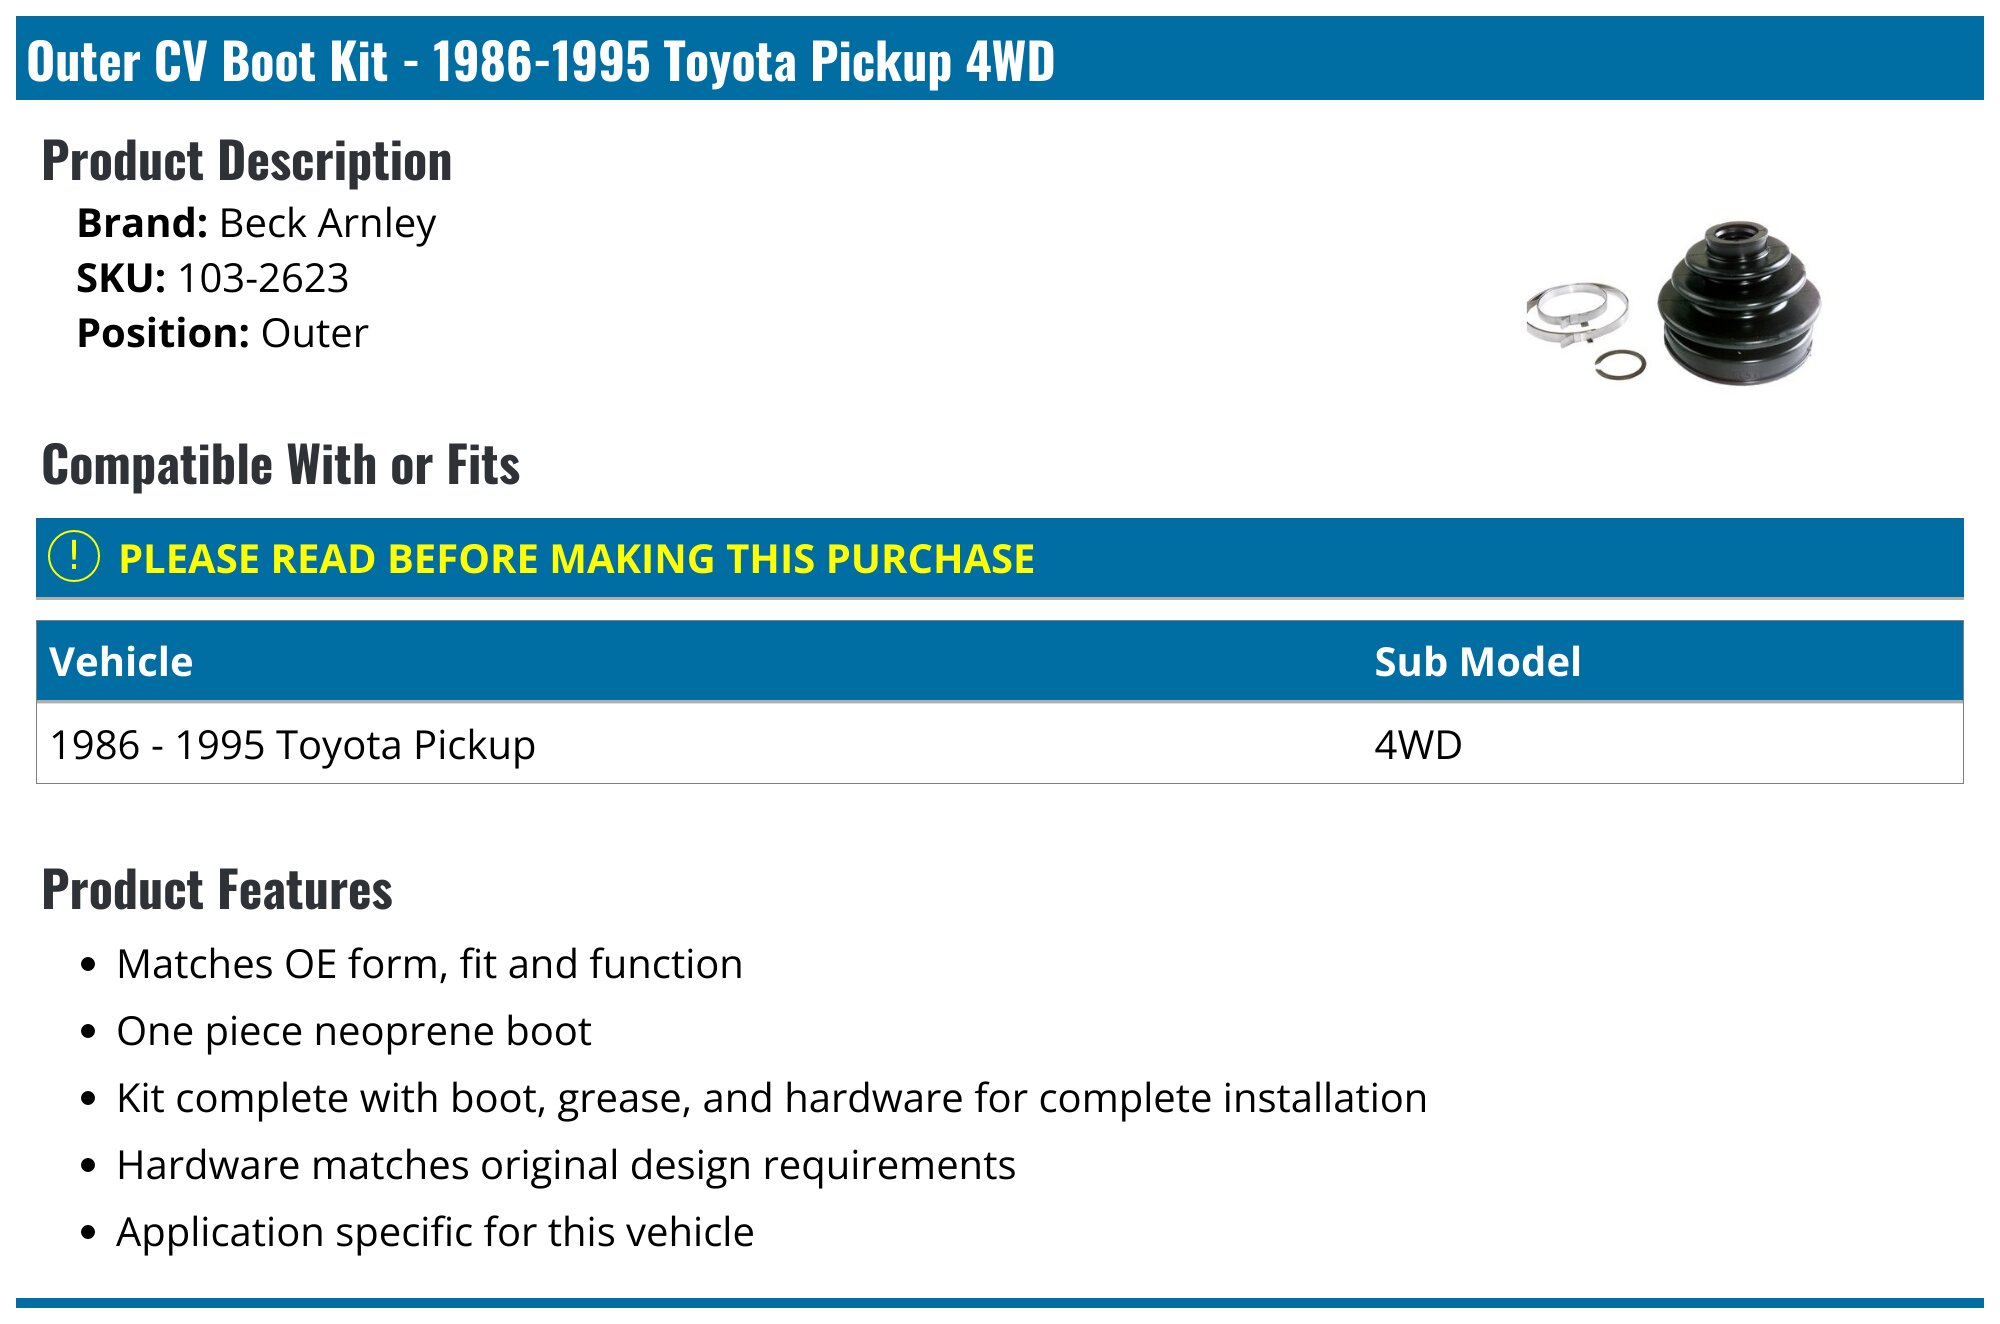
Task: Click Application specific for this vehicle
Action: click(x=435, y=1232)
